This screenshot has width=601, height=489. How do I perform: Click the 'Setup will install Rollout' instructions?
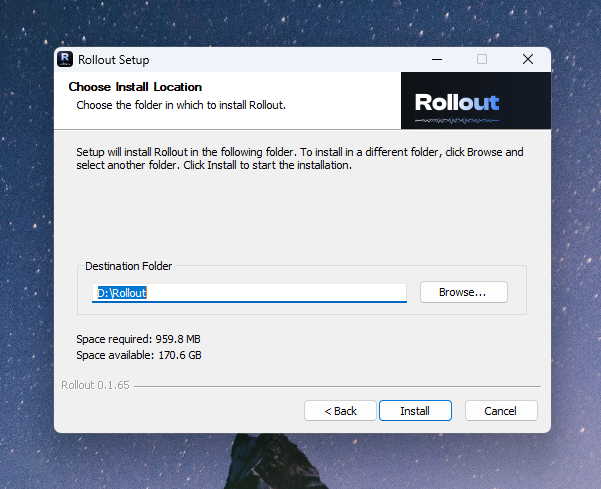(300, 159)
